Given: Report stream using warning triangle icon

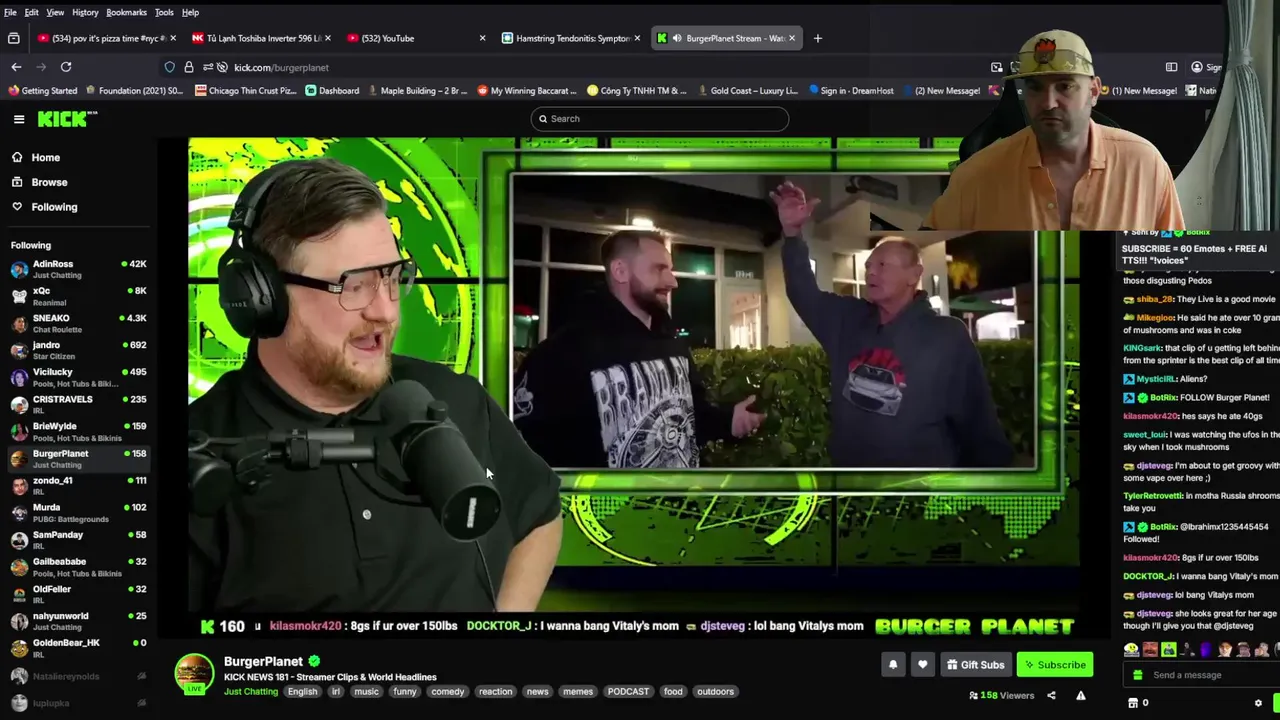Looking at the screenshot, I should (1080, 695).
